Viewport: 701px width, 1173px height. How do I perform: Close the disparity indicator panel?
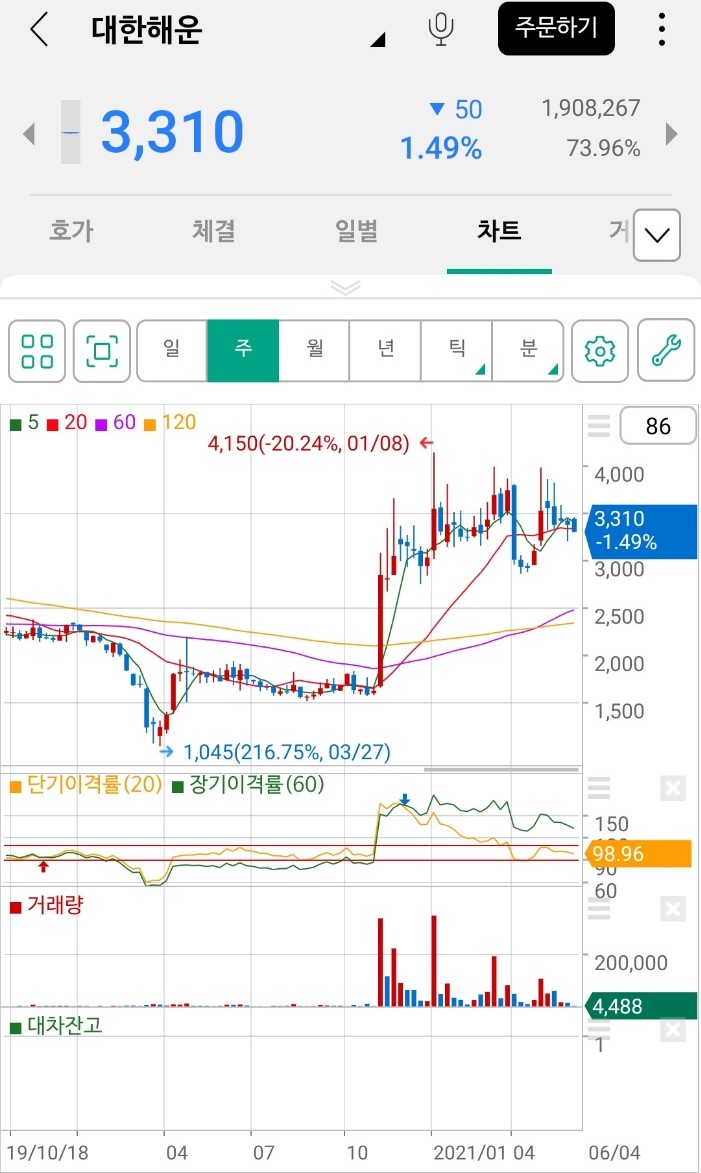pyautogui.click(x=673, y=788)
